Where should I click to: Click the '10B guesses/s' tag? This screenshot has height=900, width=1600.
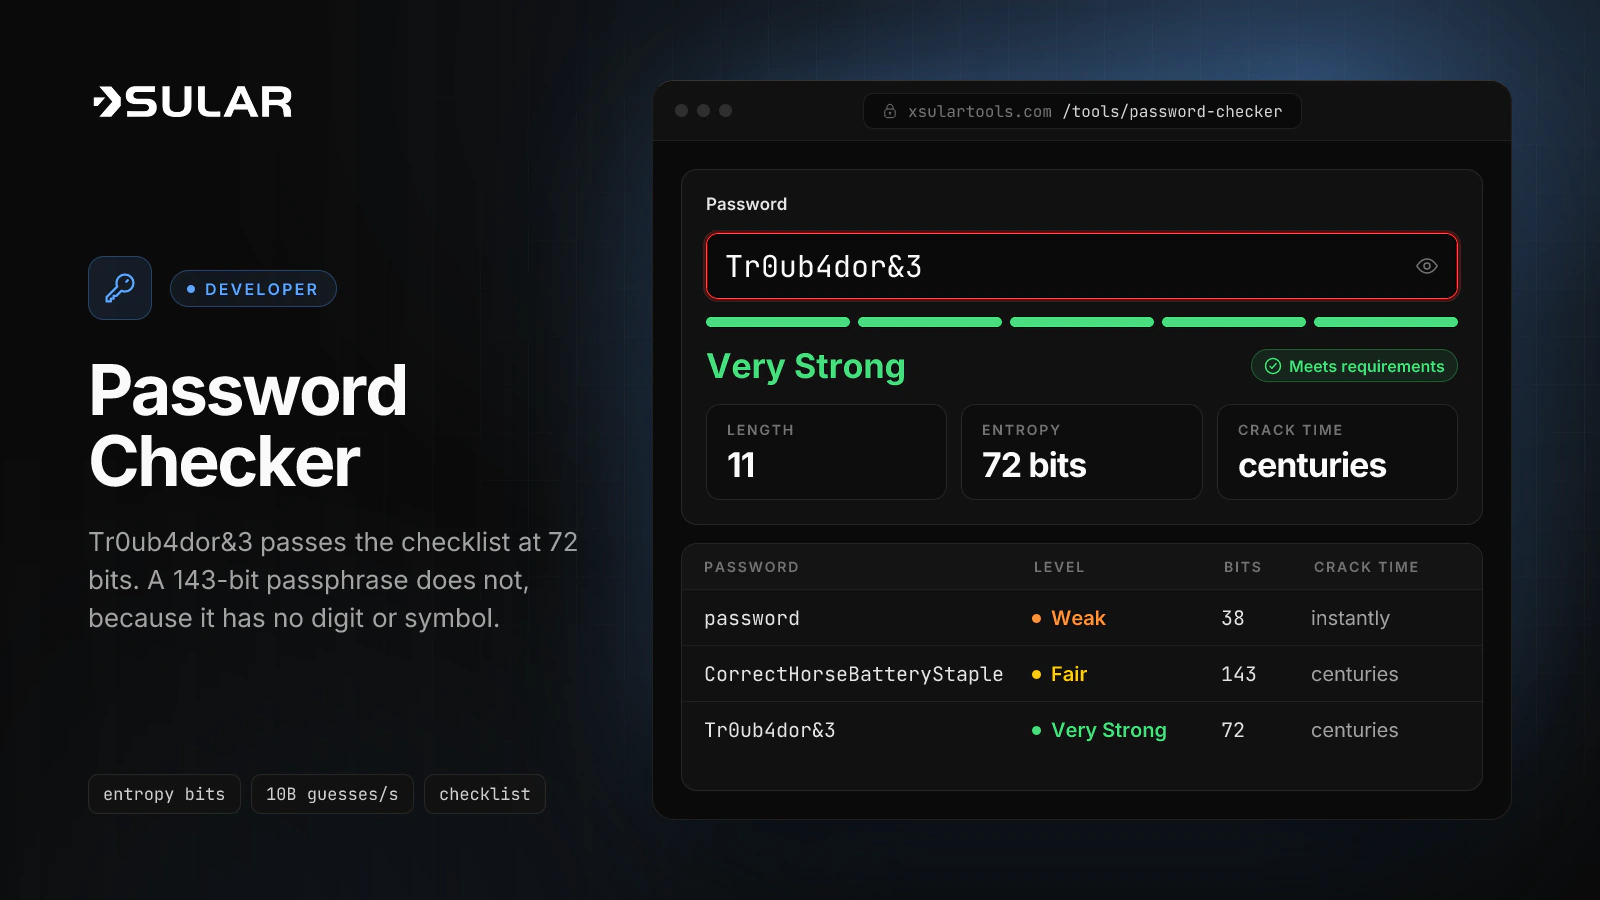[332, 794]
